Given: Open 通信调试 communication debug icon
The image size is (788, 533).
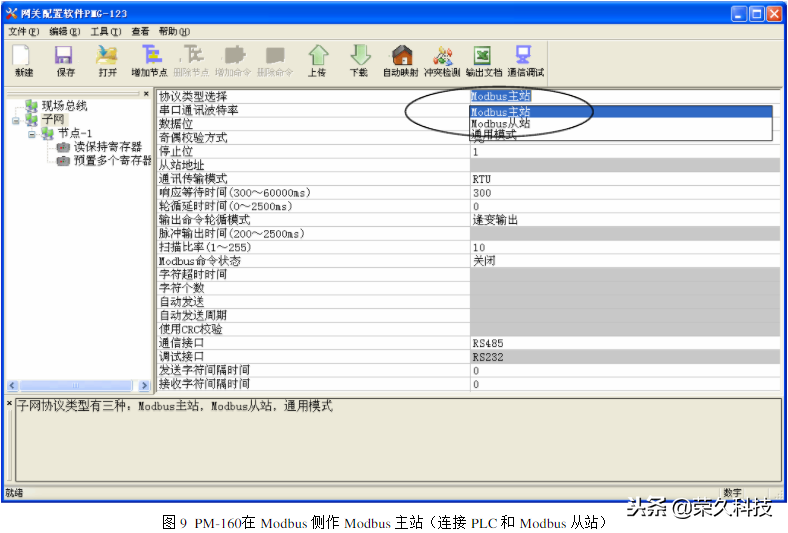Looking at the screenshot, I should tap(523, 55).
